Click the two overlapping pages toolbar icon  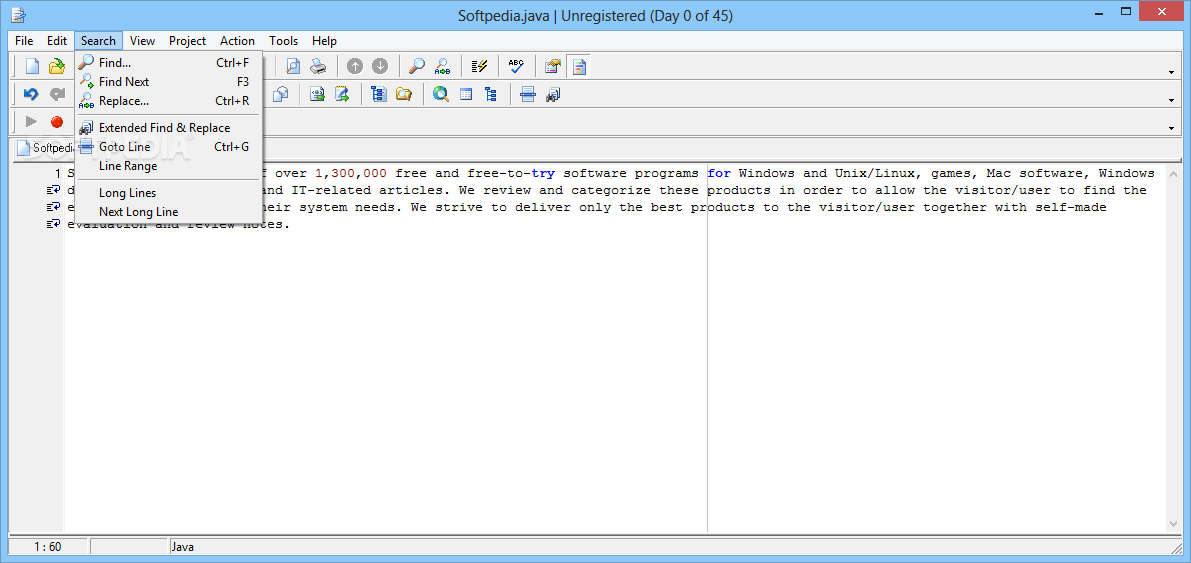[281, 94]
